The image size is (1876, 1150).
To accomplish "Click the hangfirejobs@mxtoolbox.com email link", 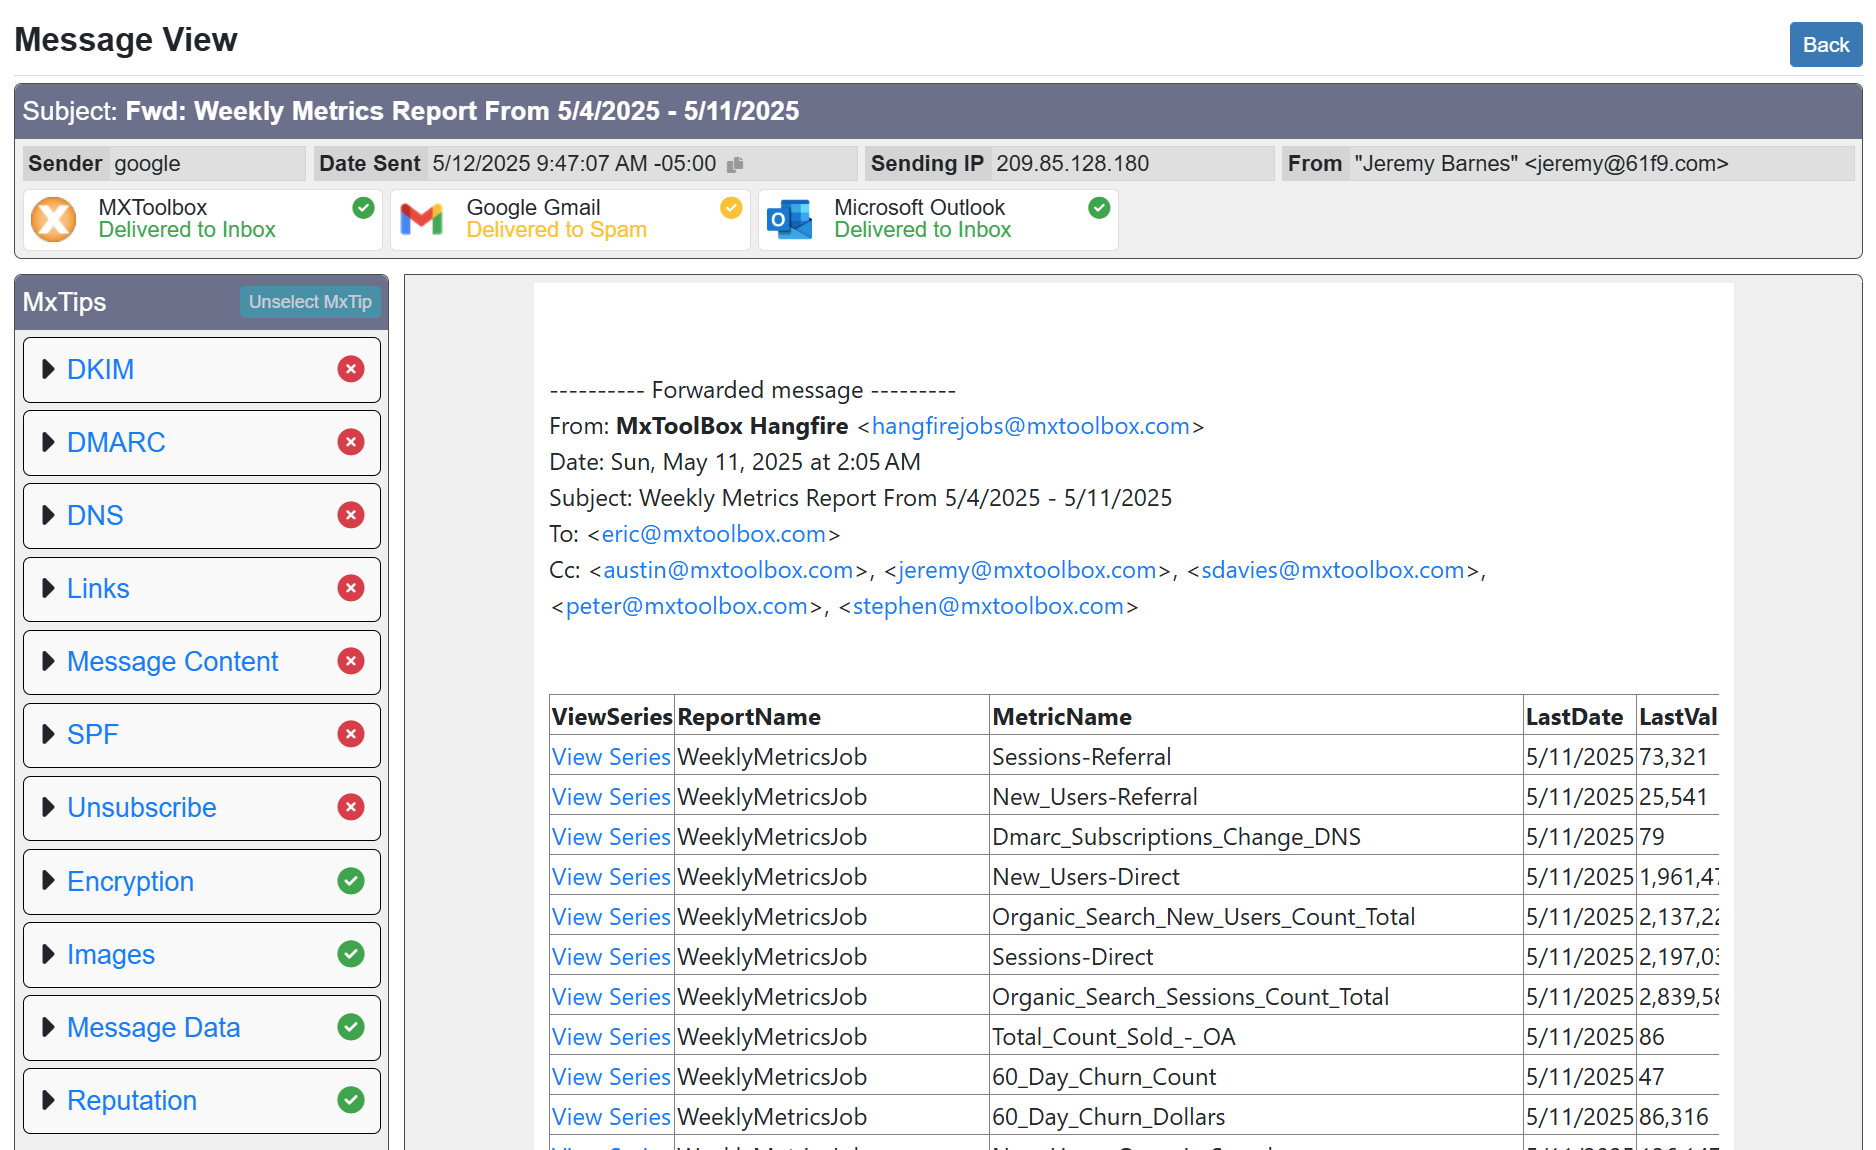I will [x=1030, y=426].
